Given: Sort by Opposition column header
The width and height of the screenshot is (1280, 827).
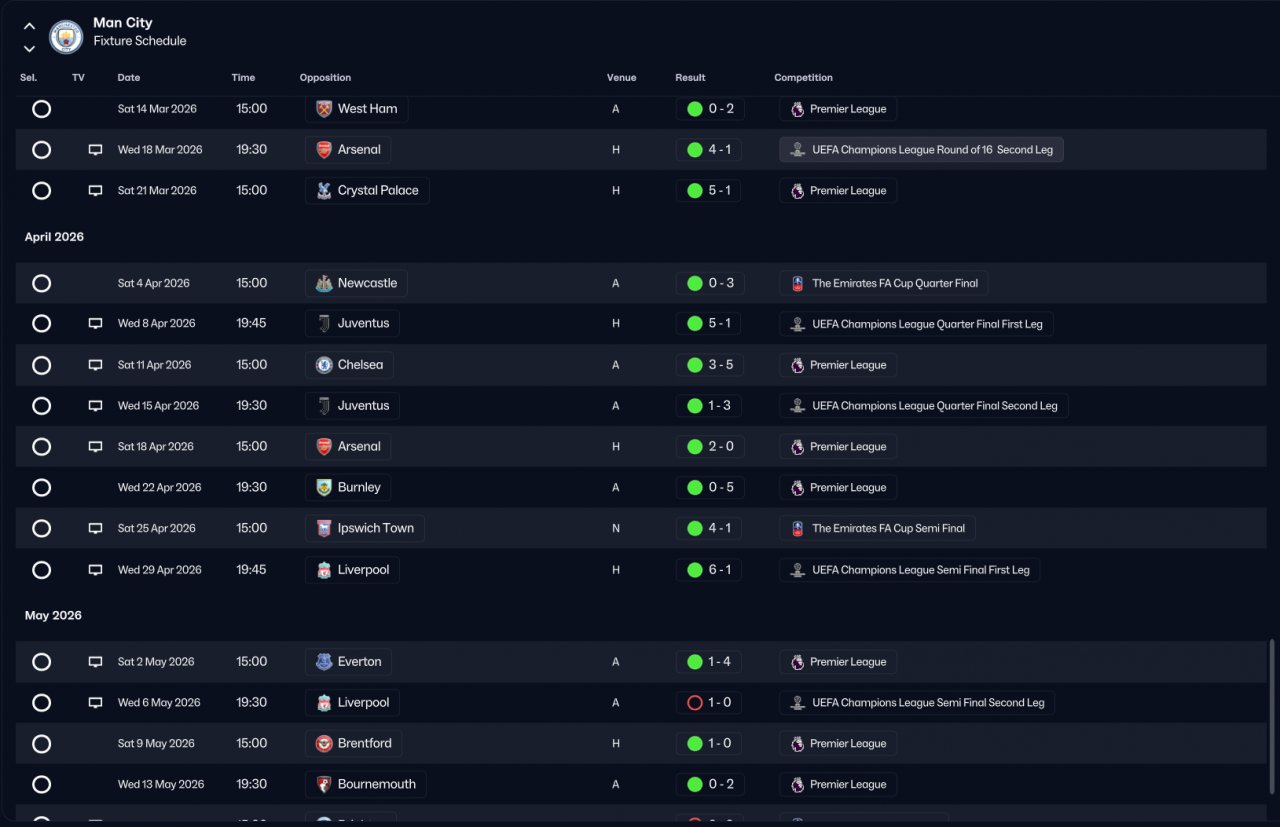Looking at the screenshot, I should click(325, 78).
